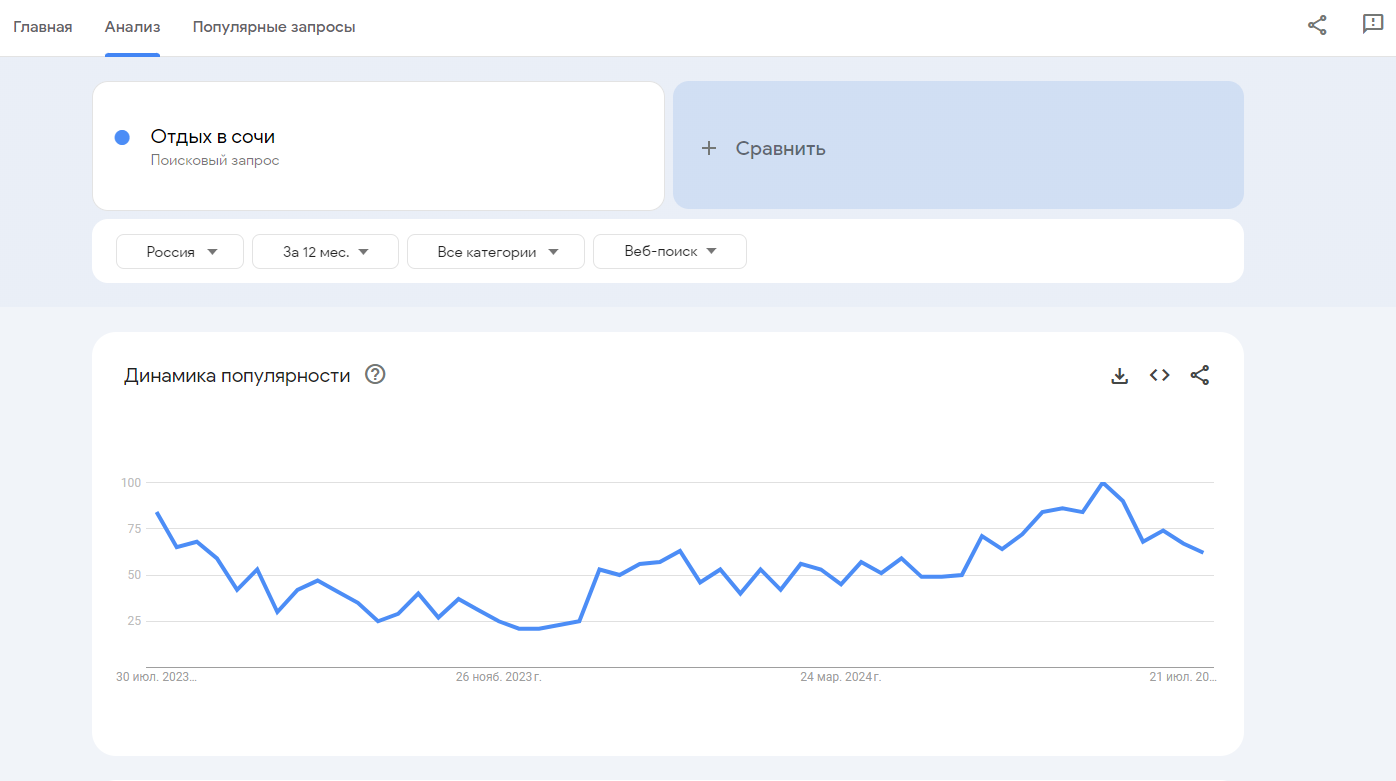This screenshot has width=1396, height=781.
Task: Click the 24 мар. 2024 г. axis label
Action: tap(840, 677)
